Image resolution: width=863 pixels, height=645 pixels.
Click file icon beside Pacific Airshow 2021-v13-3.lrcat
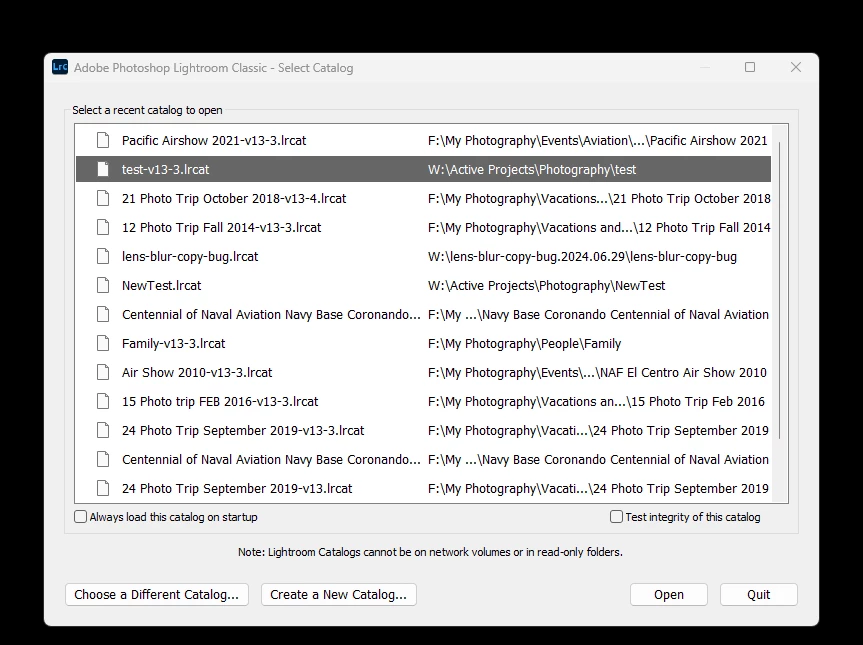pyautogui.click(x=103, y=140)
